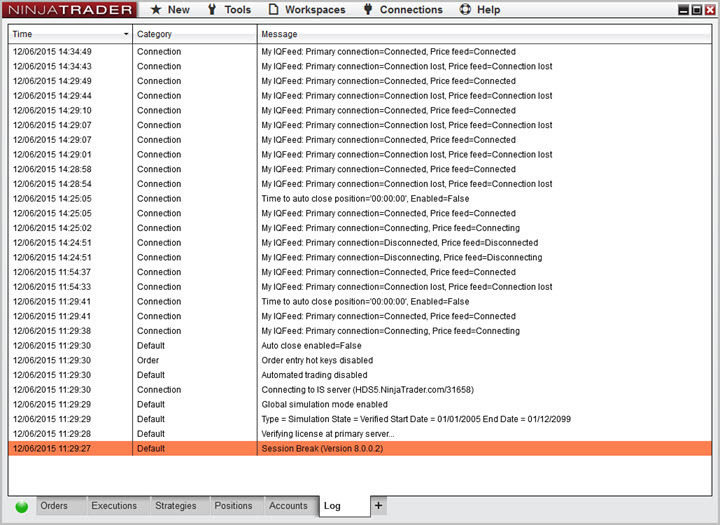Click timestamp 12/06/2015 11:54:37
Image resolution: width=720 pixels, height=525 pixels.
point(52,272)
